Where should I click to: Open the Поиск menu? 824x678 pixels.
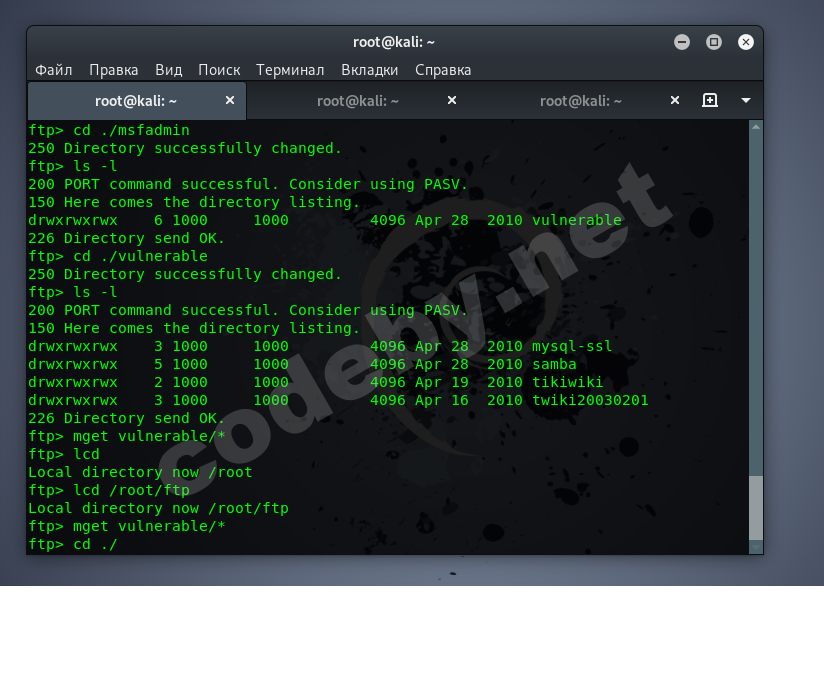click(219, 70)
